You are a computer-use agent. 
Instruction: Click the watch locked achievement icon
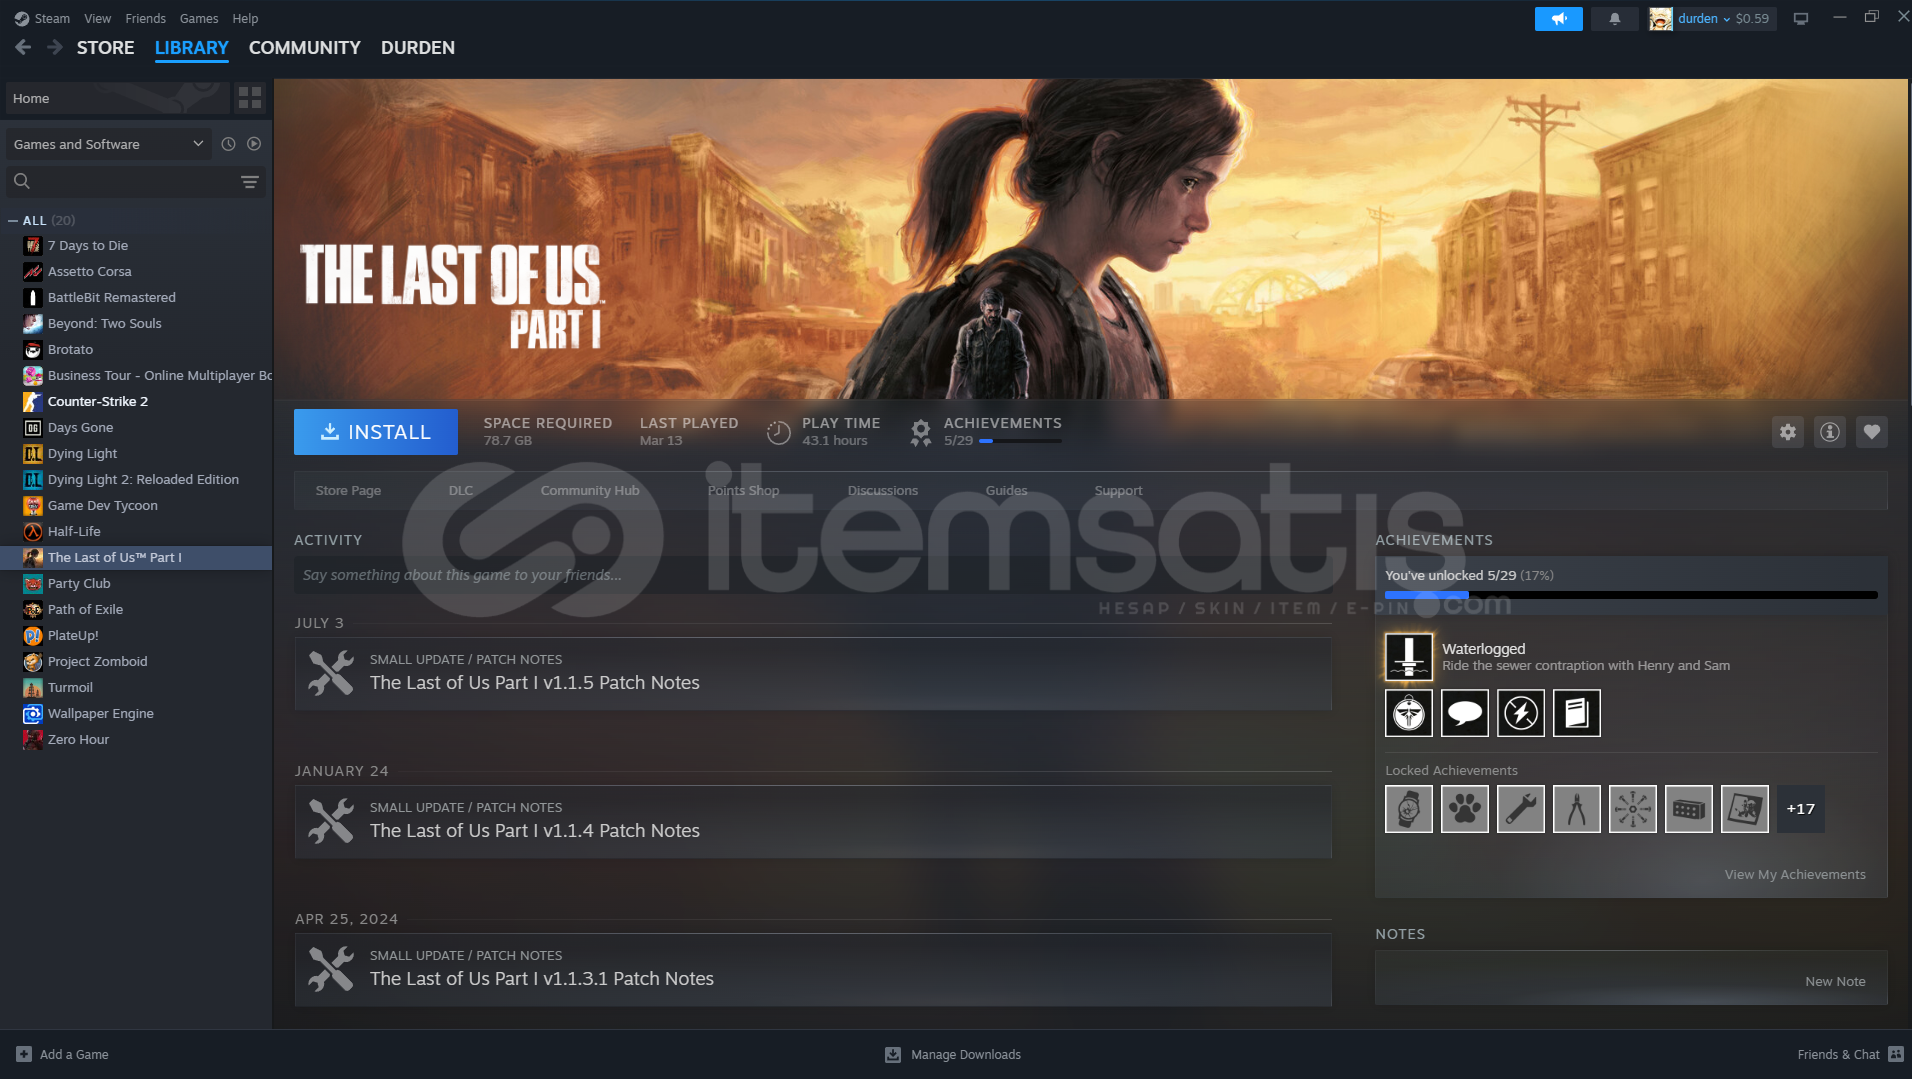coord(1409,809)
